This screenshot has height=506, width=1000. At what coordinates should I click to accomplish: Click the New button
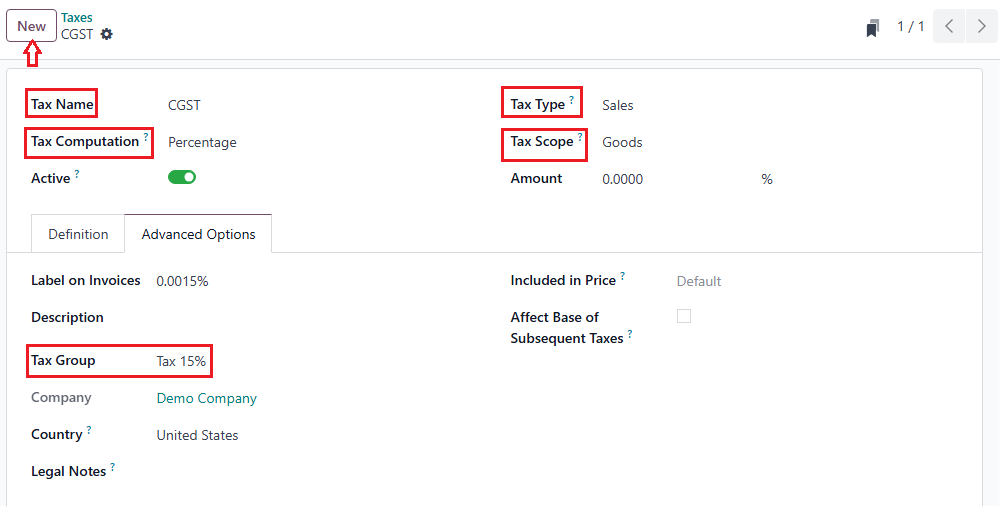pyautogui.click(x=32, y=26)
